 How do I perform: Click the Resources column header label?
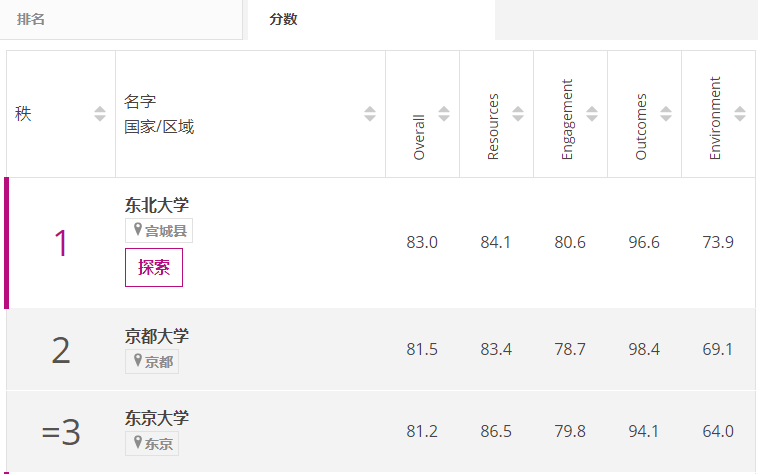493,127
